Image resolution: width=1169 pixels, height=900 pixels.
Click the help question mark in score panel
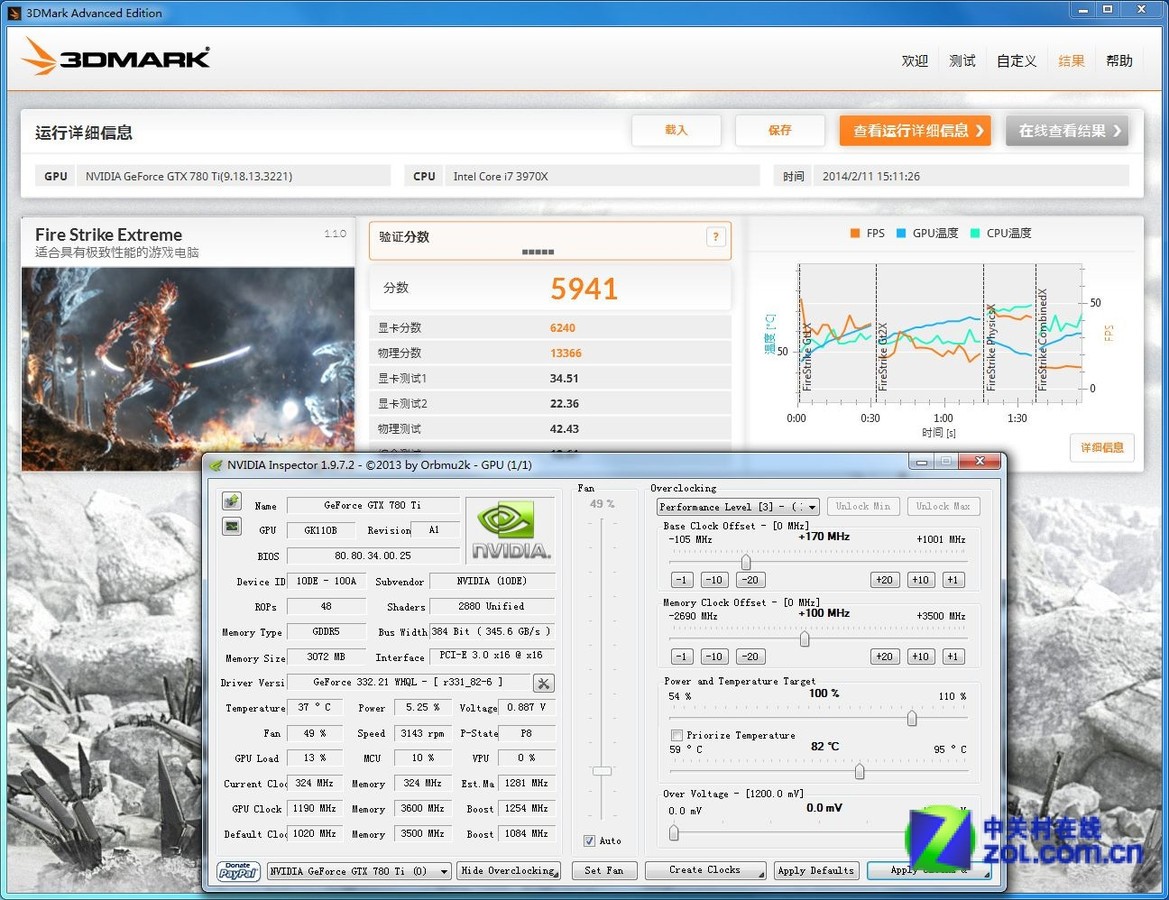pos(715,237)
